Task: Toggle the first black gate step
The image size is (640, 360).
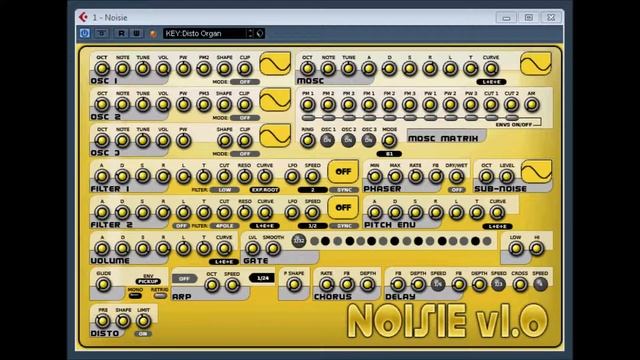Action: tap(325, 241)
